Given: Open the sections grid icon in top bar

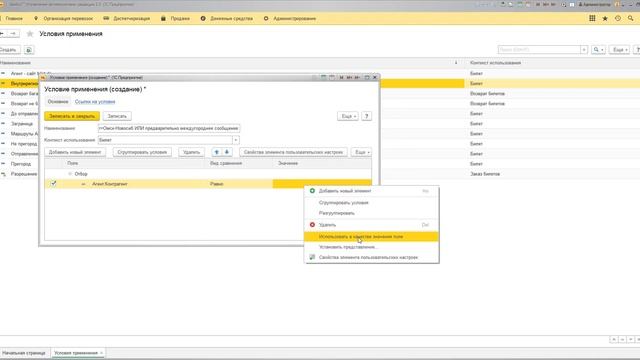Looking at the screenshot, I should click(592, 18).
